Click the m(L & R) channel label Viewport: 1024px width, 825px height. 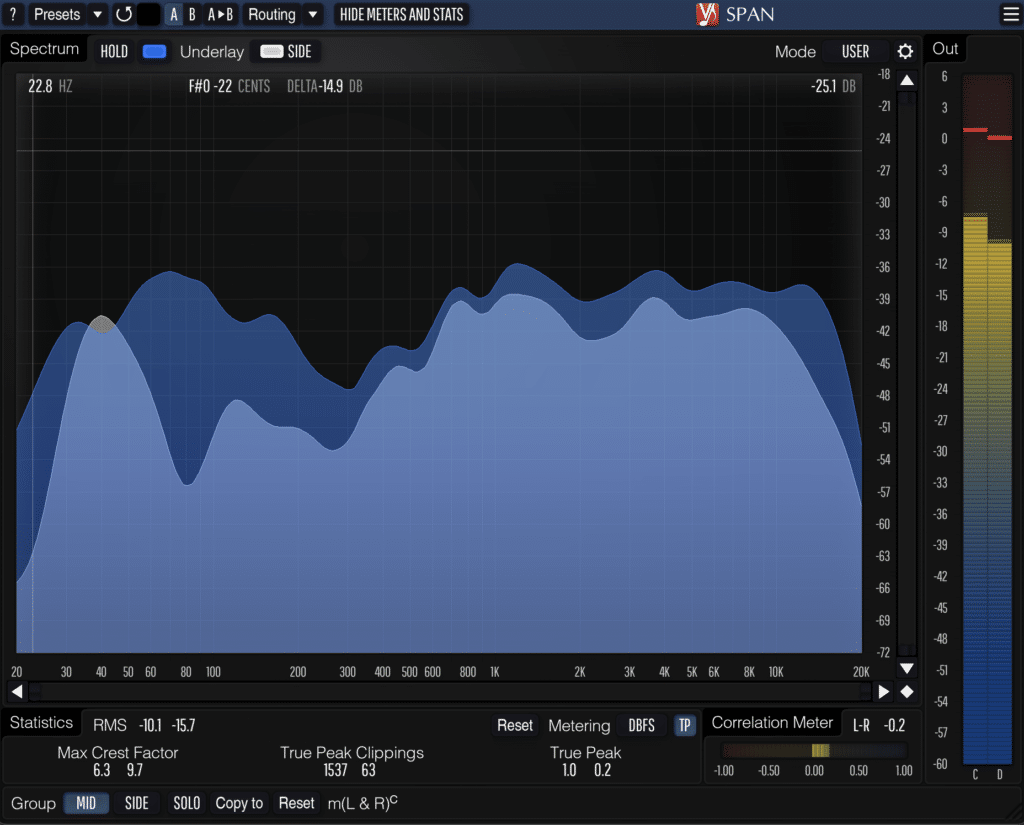(362, 803)
